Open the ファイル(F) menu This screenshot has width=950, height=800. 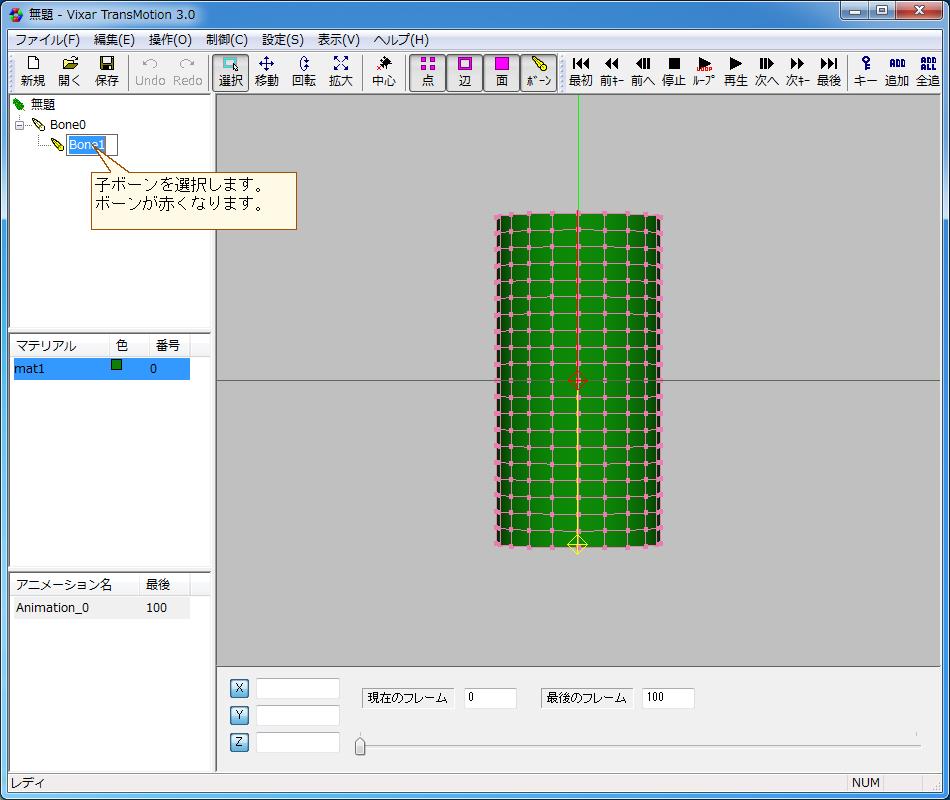47,40
